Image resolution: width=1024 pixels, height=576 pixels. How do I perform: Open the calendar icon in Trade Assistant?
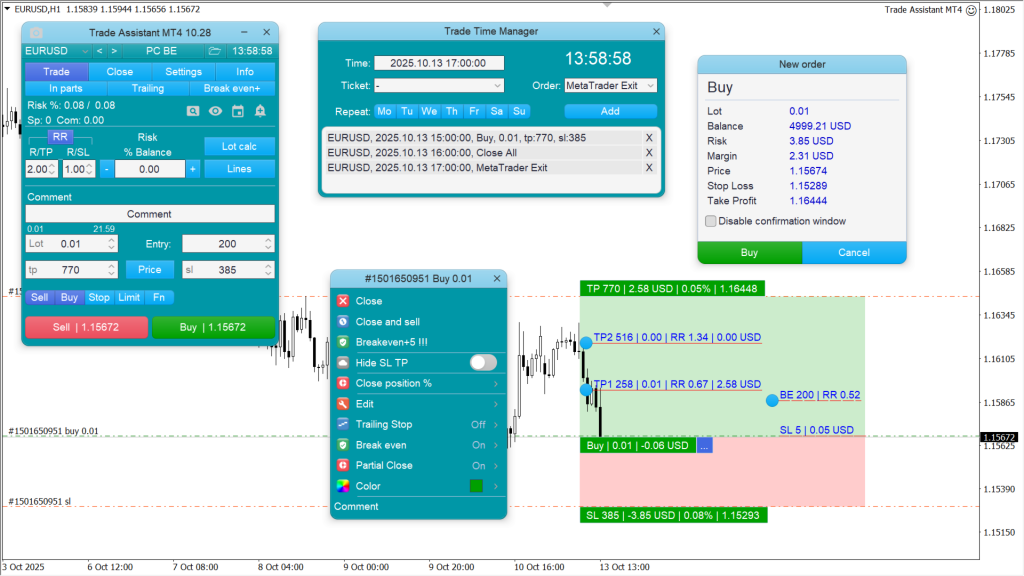238,112
